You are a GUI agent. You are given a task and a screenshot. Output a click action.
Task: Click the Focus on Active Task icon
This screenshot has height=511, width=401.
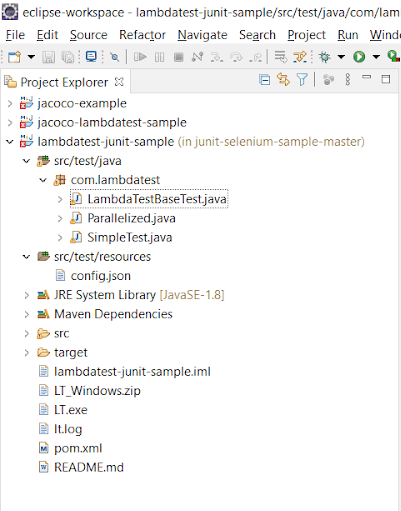[328, 80]
